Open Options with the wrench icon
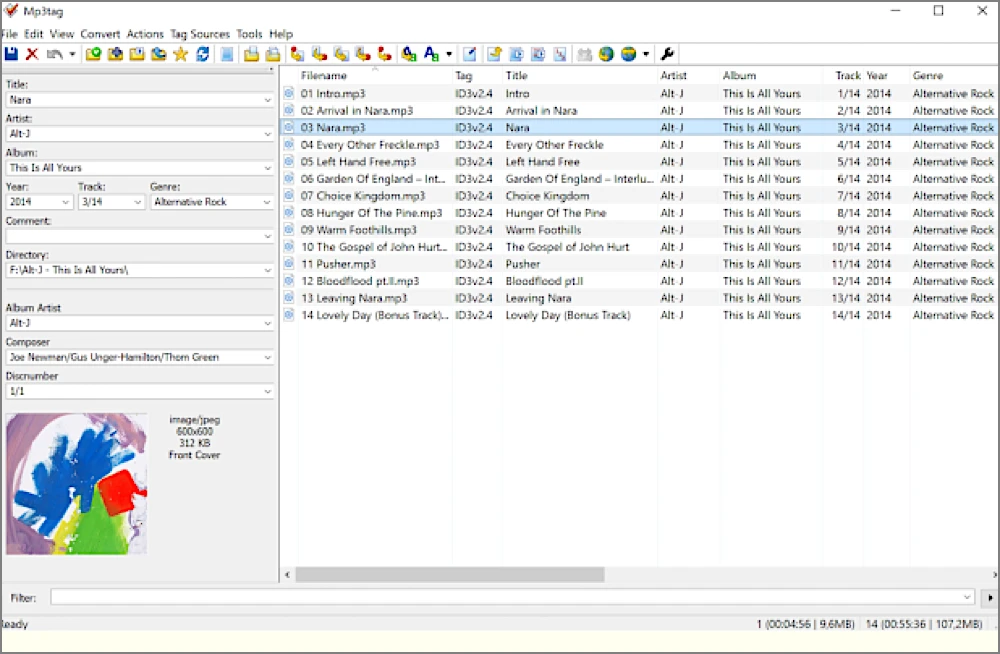The height and width of the screenshot is (654, 1000). (x=668, y=54)
